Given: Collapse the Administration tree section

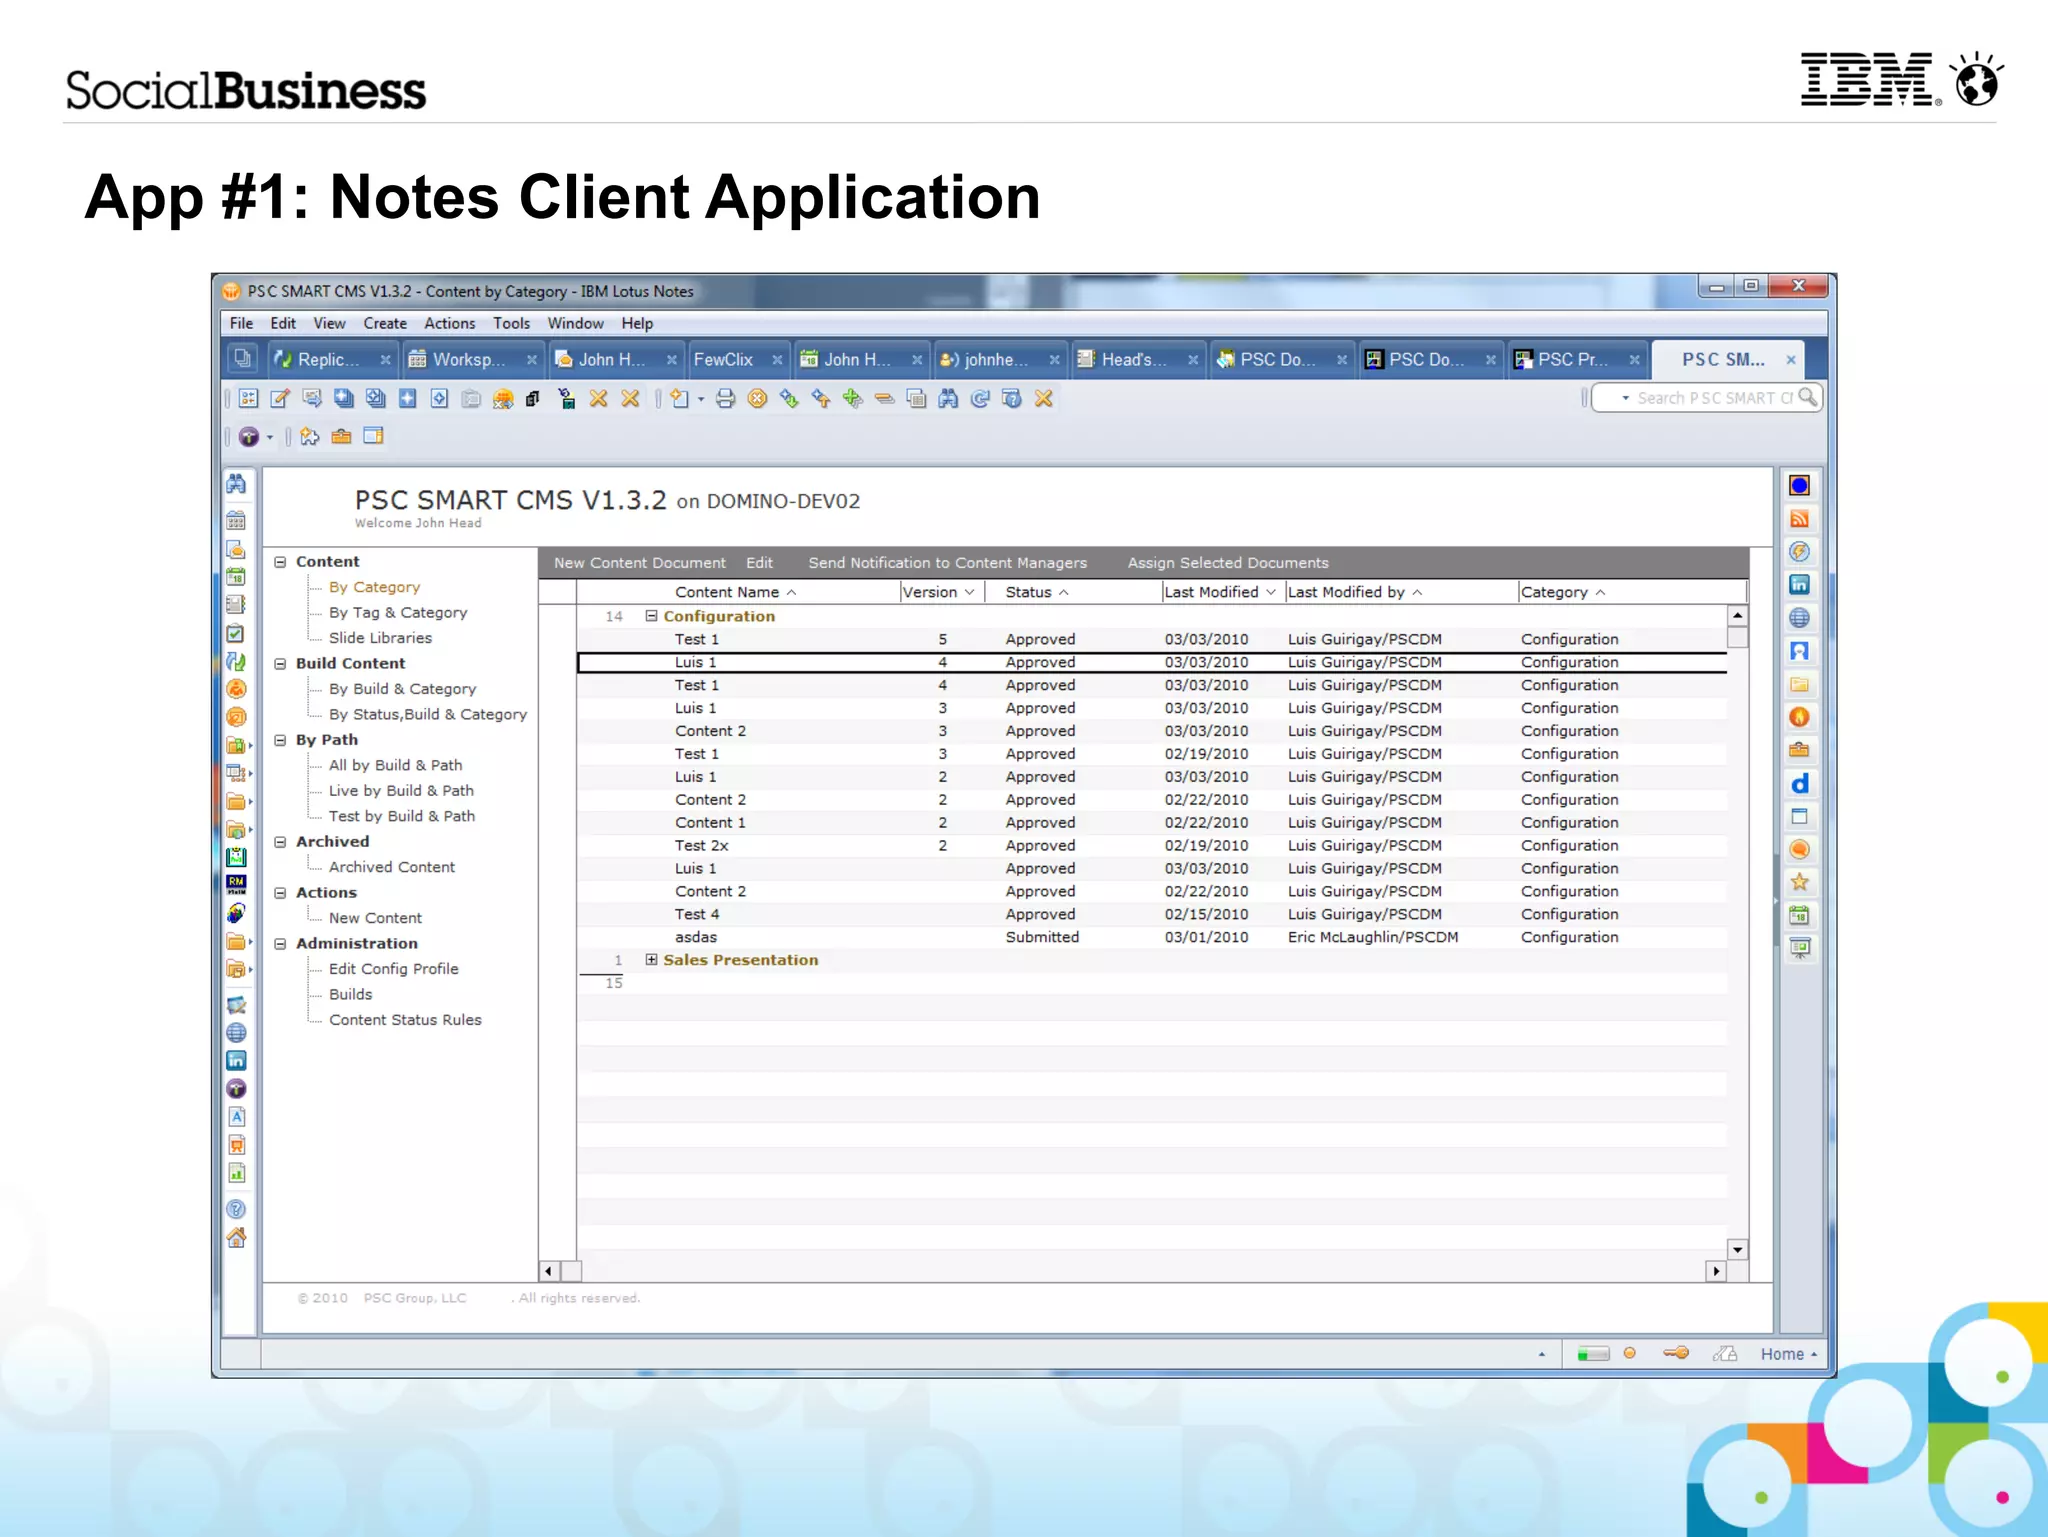Looking at the screenshot, I should [280, 944].
